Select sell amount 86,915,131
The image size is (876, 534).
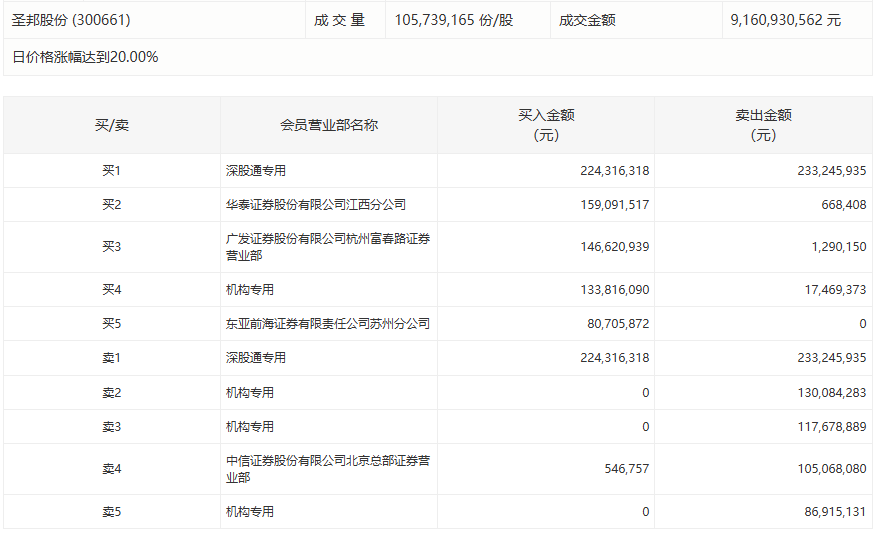click(x=835, y=512)
